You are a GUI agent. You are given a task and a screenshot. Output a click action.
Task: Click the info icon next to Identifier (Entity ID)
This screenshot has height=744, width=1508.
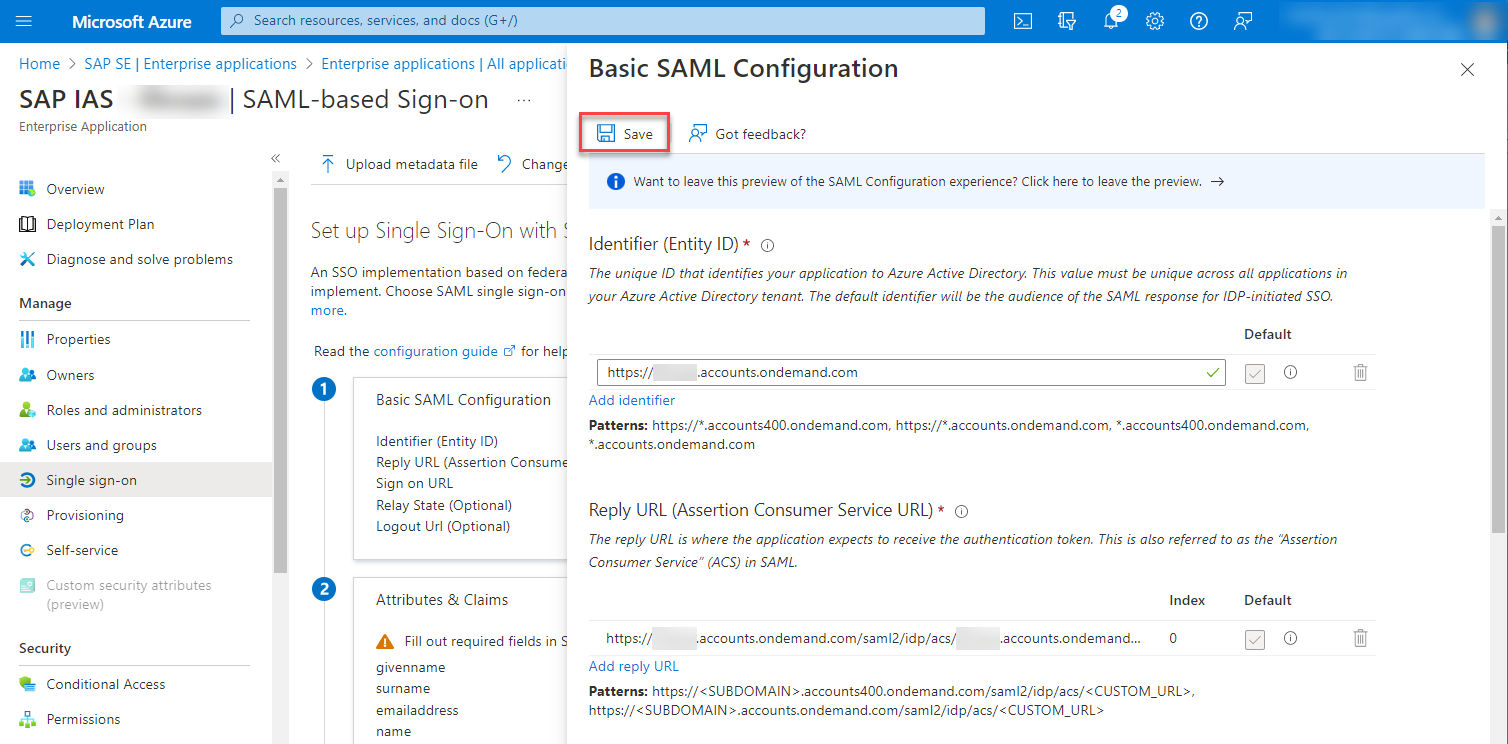point(768,245)
